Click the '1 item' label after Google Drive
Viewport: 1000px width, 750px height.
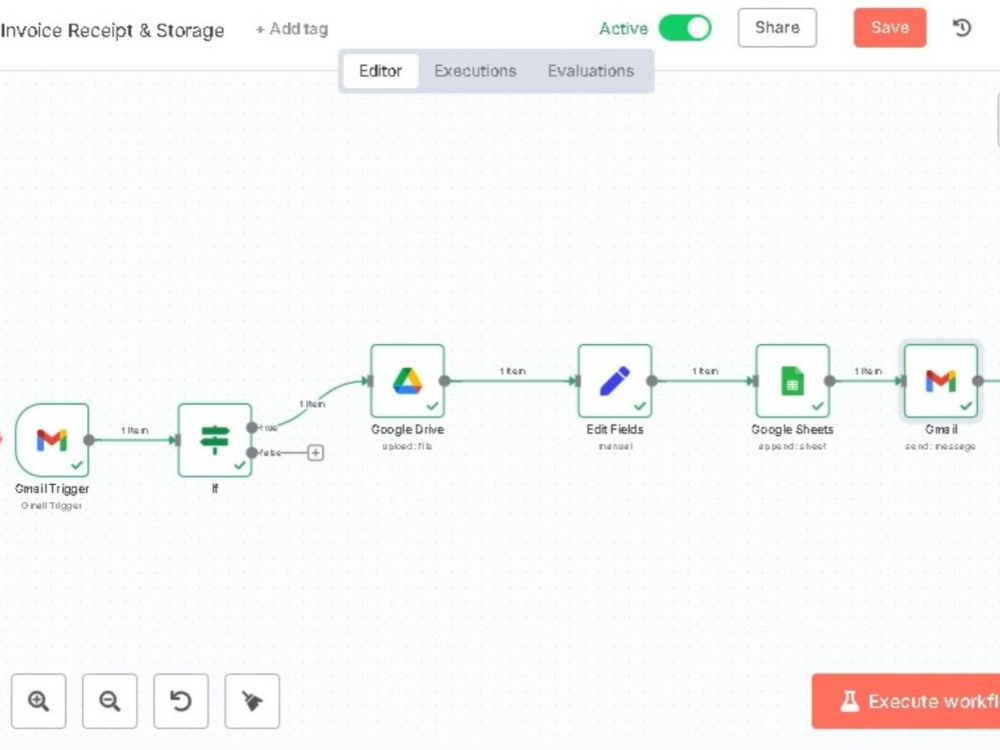coord(512,371)
